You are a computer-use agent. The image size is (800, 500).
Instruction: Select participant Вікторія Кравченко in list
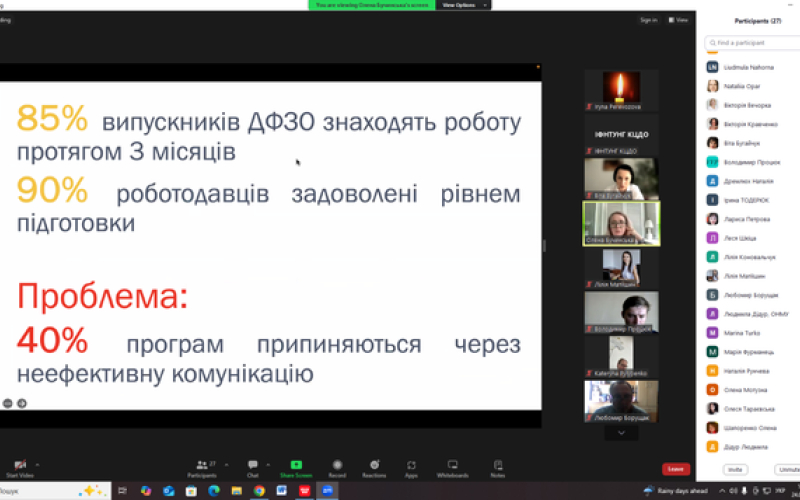[752, 124]
